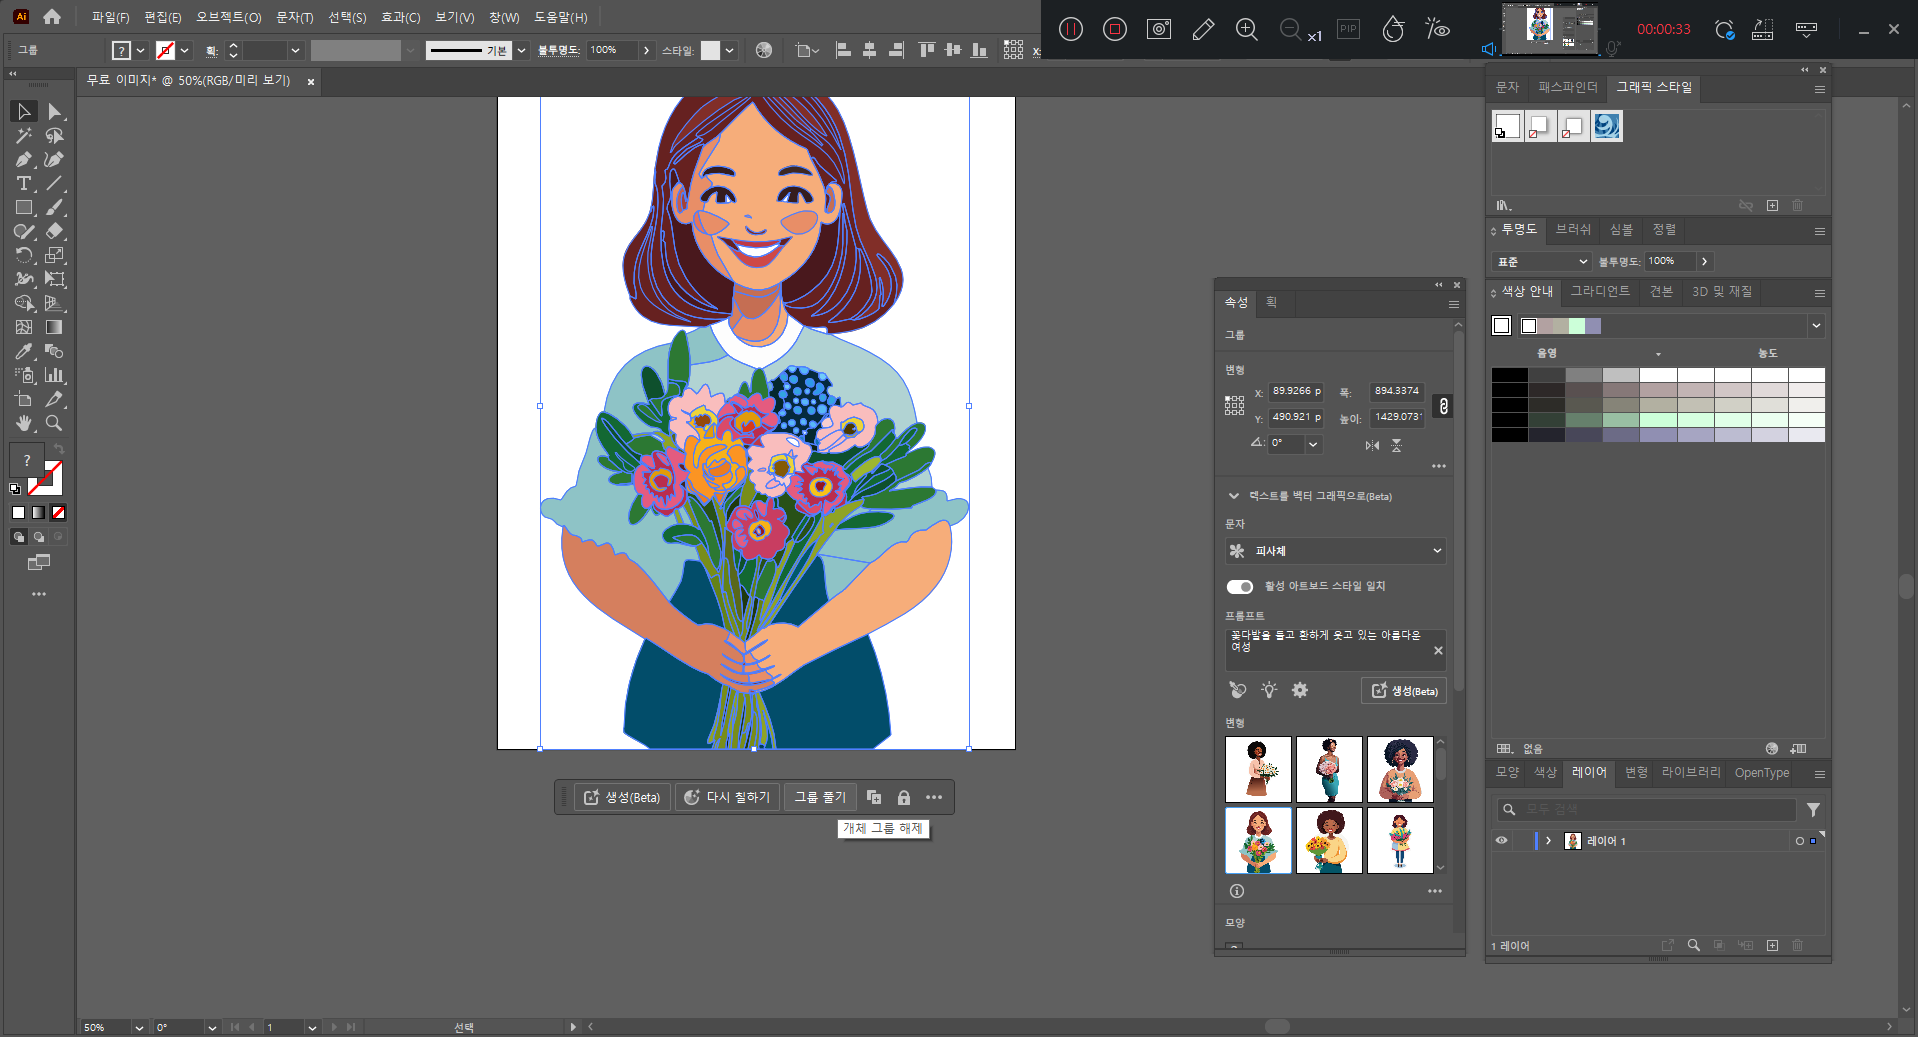Image resolution: width=1918 pixels, height=1037 pixels.
Task: Open the 효과(C) menu
Action: [x=400, y=17]
